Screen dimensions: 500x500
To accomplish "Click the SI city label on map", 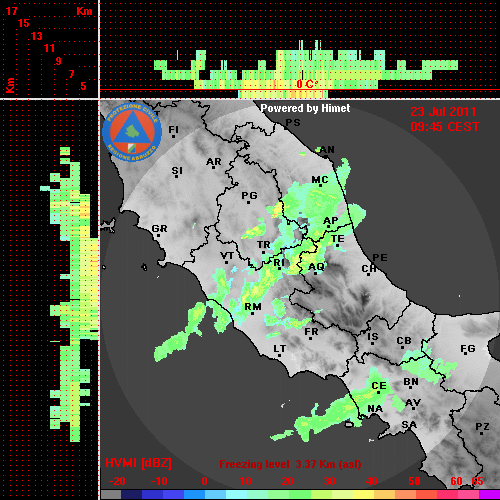I will pyautogui.click(x=177, y=171).
